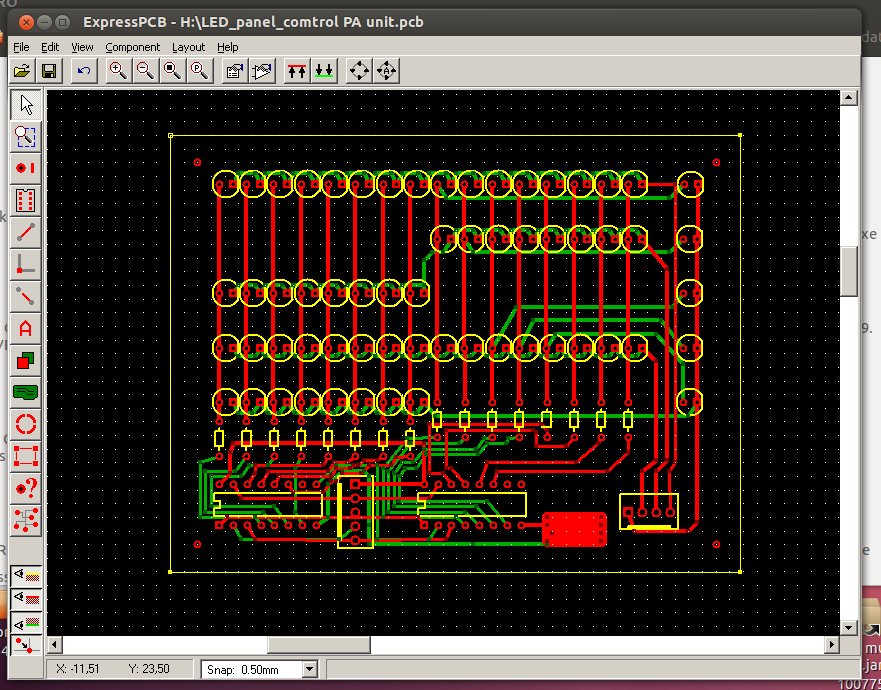Choose the place pad tool
881x690 pixels.
pos(26,168)
